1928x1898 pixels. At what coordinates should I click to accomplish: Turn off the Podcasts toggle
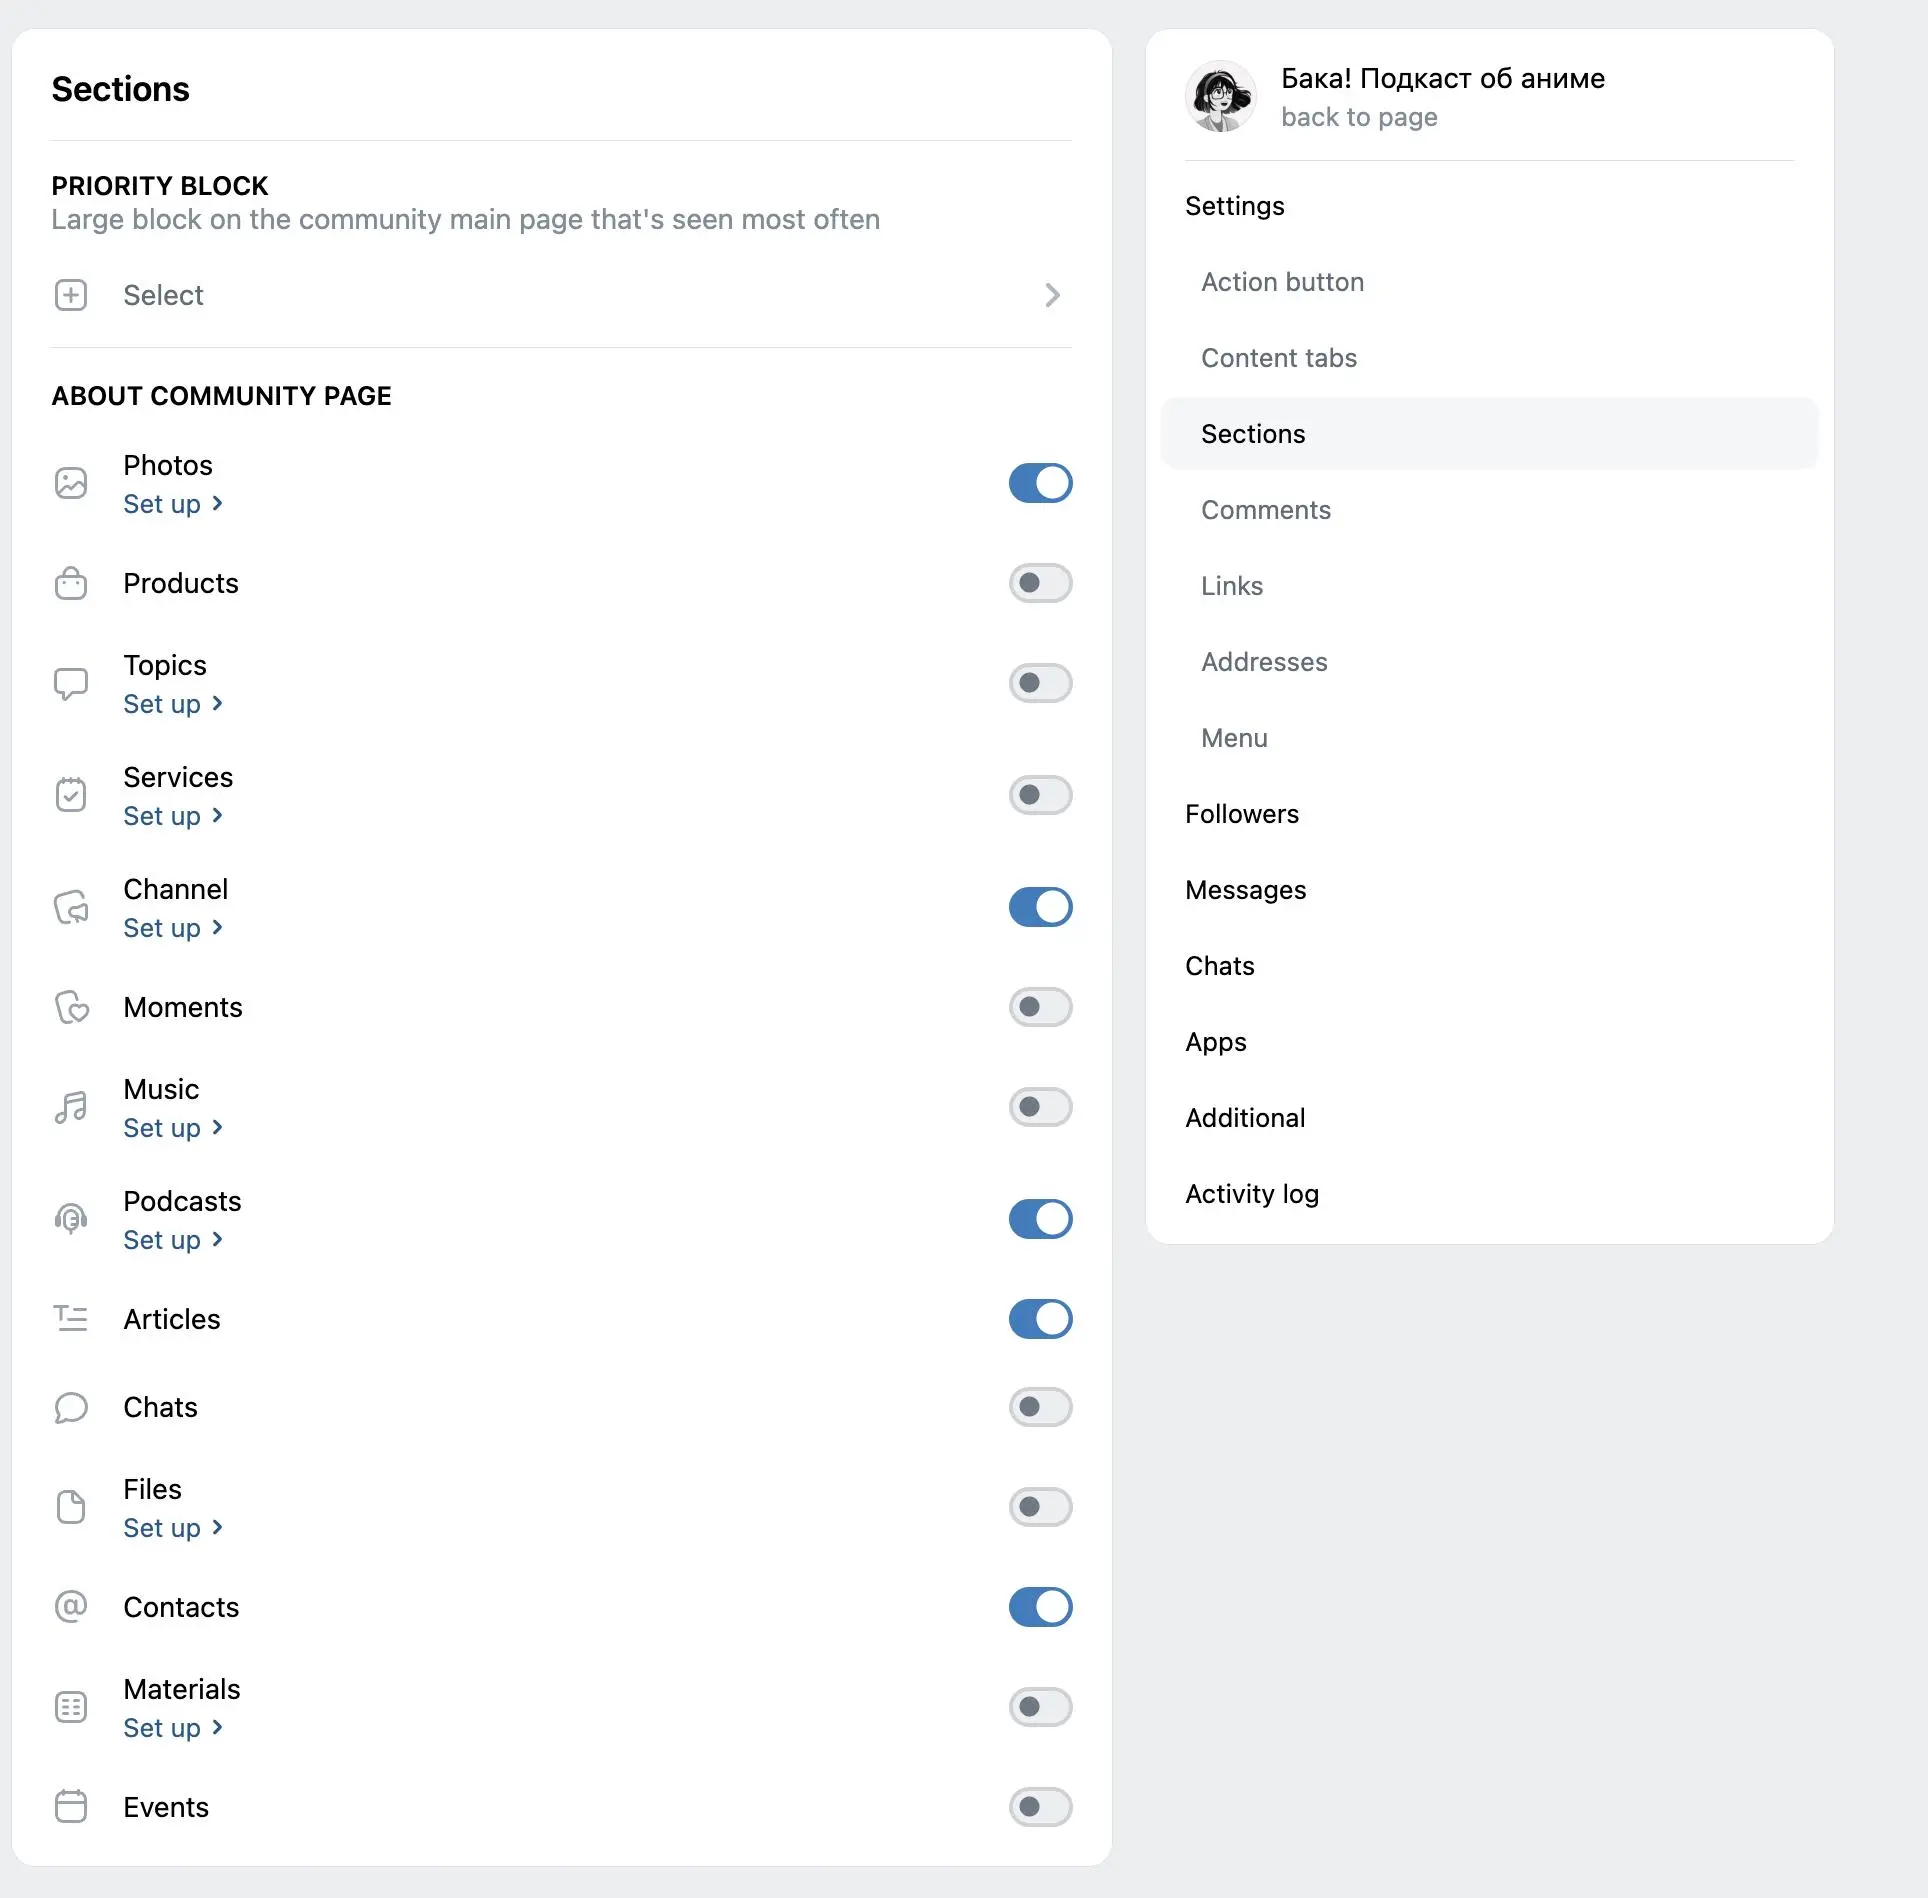1040,1219
